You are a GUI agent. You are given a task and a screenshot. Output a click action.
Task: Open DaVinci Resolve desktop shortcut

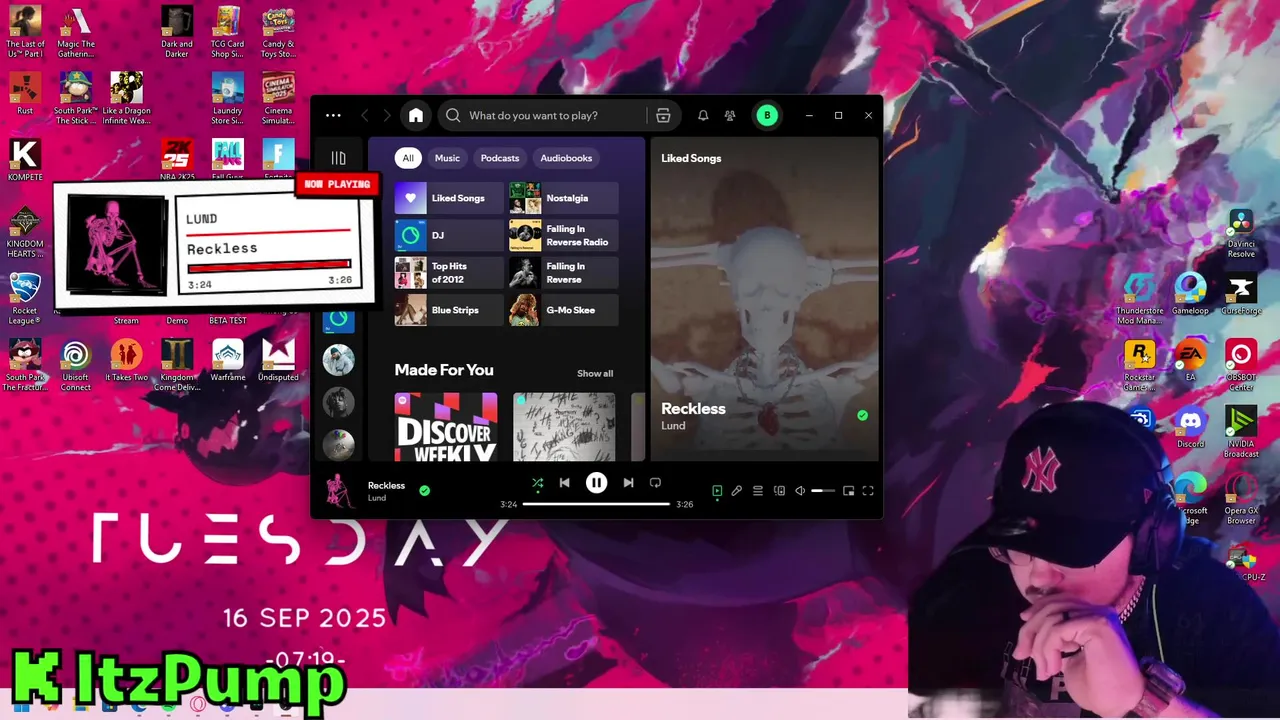(1241, 233)
